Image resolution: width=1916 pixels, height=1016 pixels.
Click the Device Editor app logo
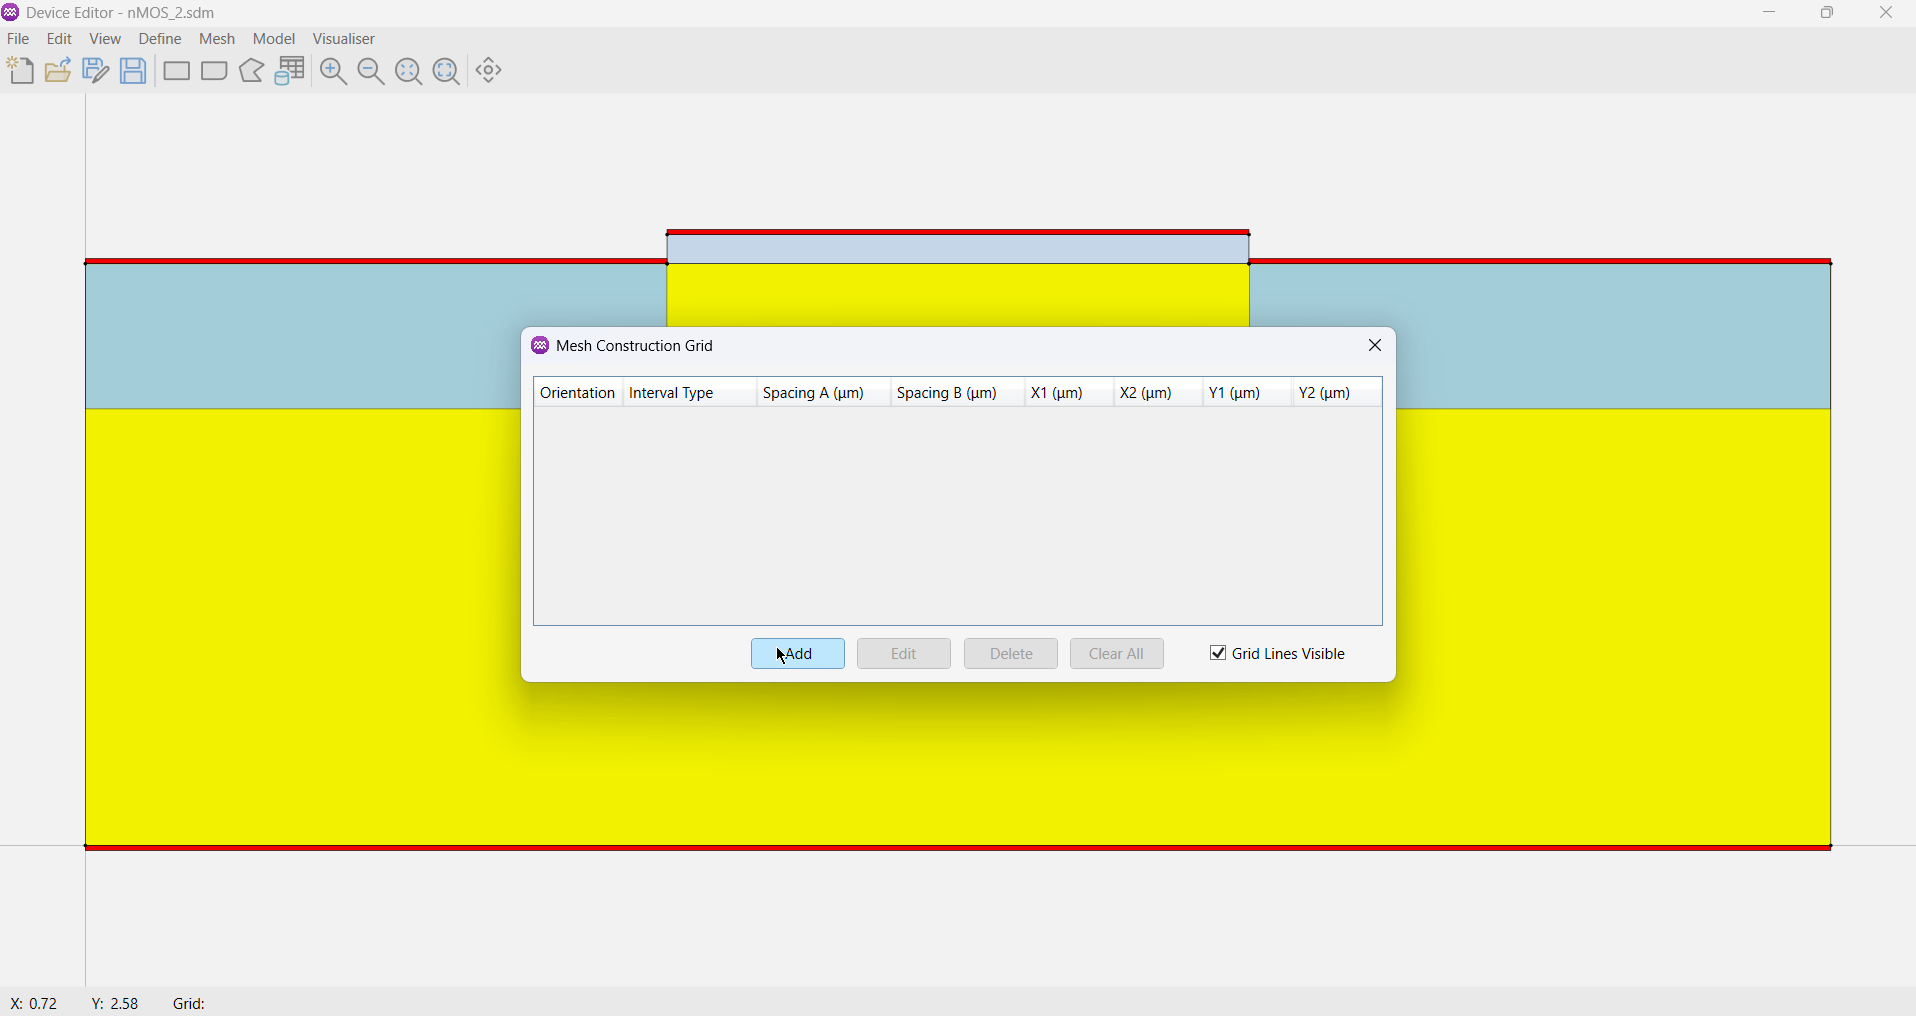click(x=11, y=13)
